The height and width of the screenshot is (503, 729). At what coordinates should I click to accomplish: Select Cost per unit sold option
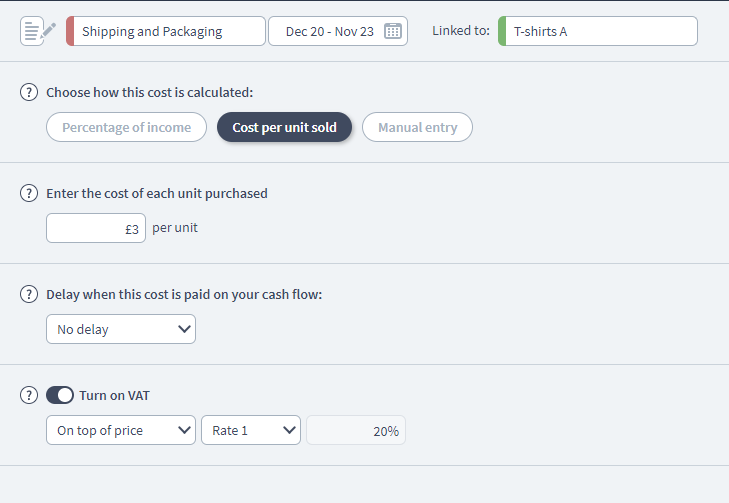pyautogui.click(x=285, y=127)
